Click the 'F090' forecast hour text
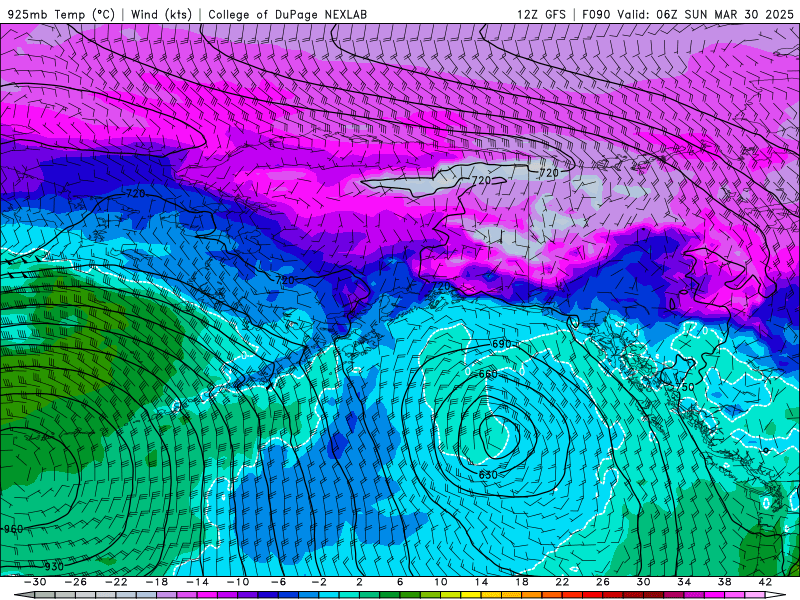The width and height of the screenshot is (800, 600). (596, 14)
